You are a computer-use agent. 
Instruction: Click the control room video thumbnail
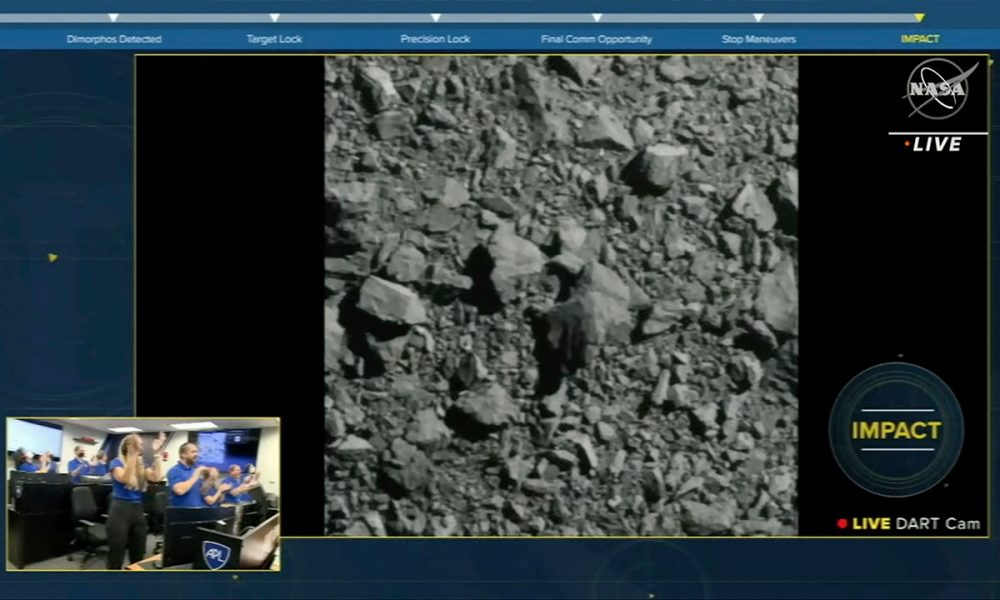coord(140,492)
